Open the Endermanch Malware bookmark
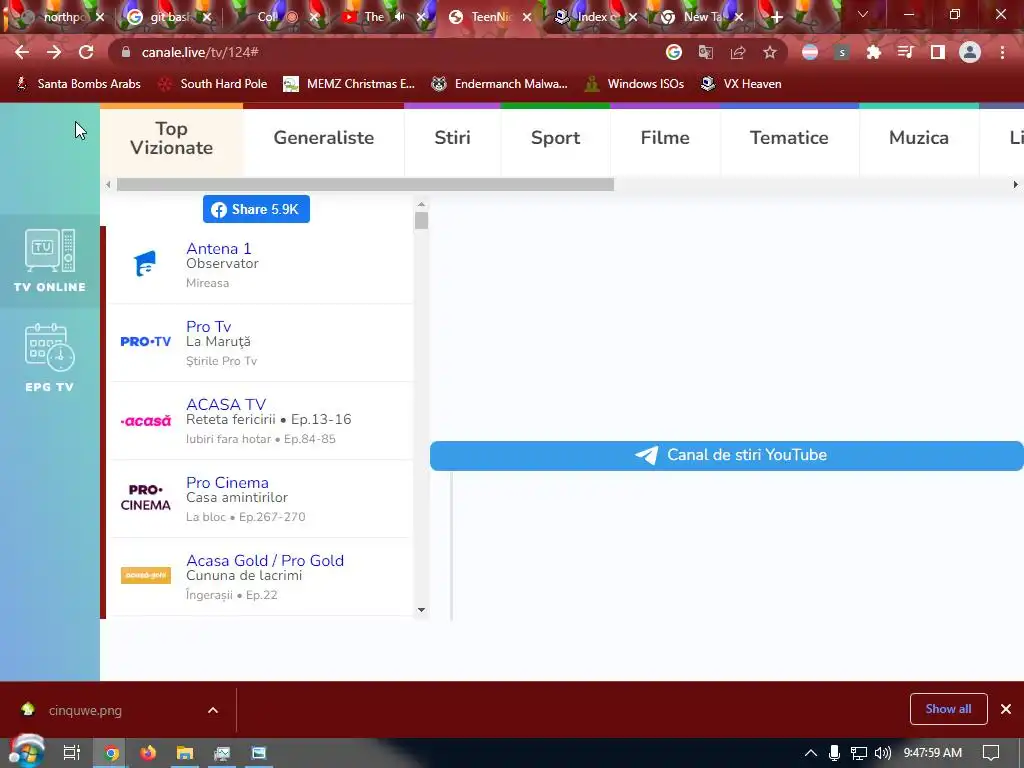The image size is (1024, 768). [500, 84]
